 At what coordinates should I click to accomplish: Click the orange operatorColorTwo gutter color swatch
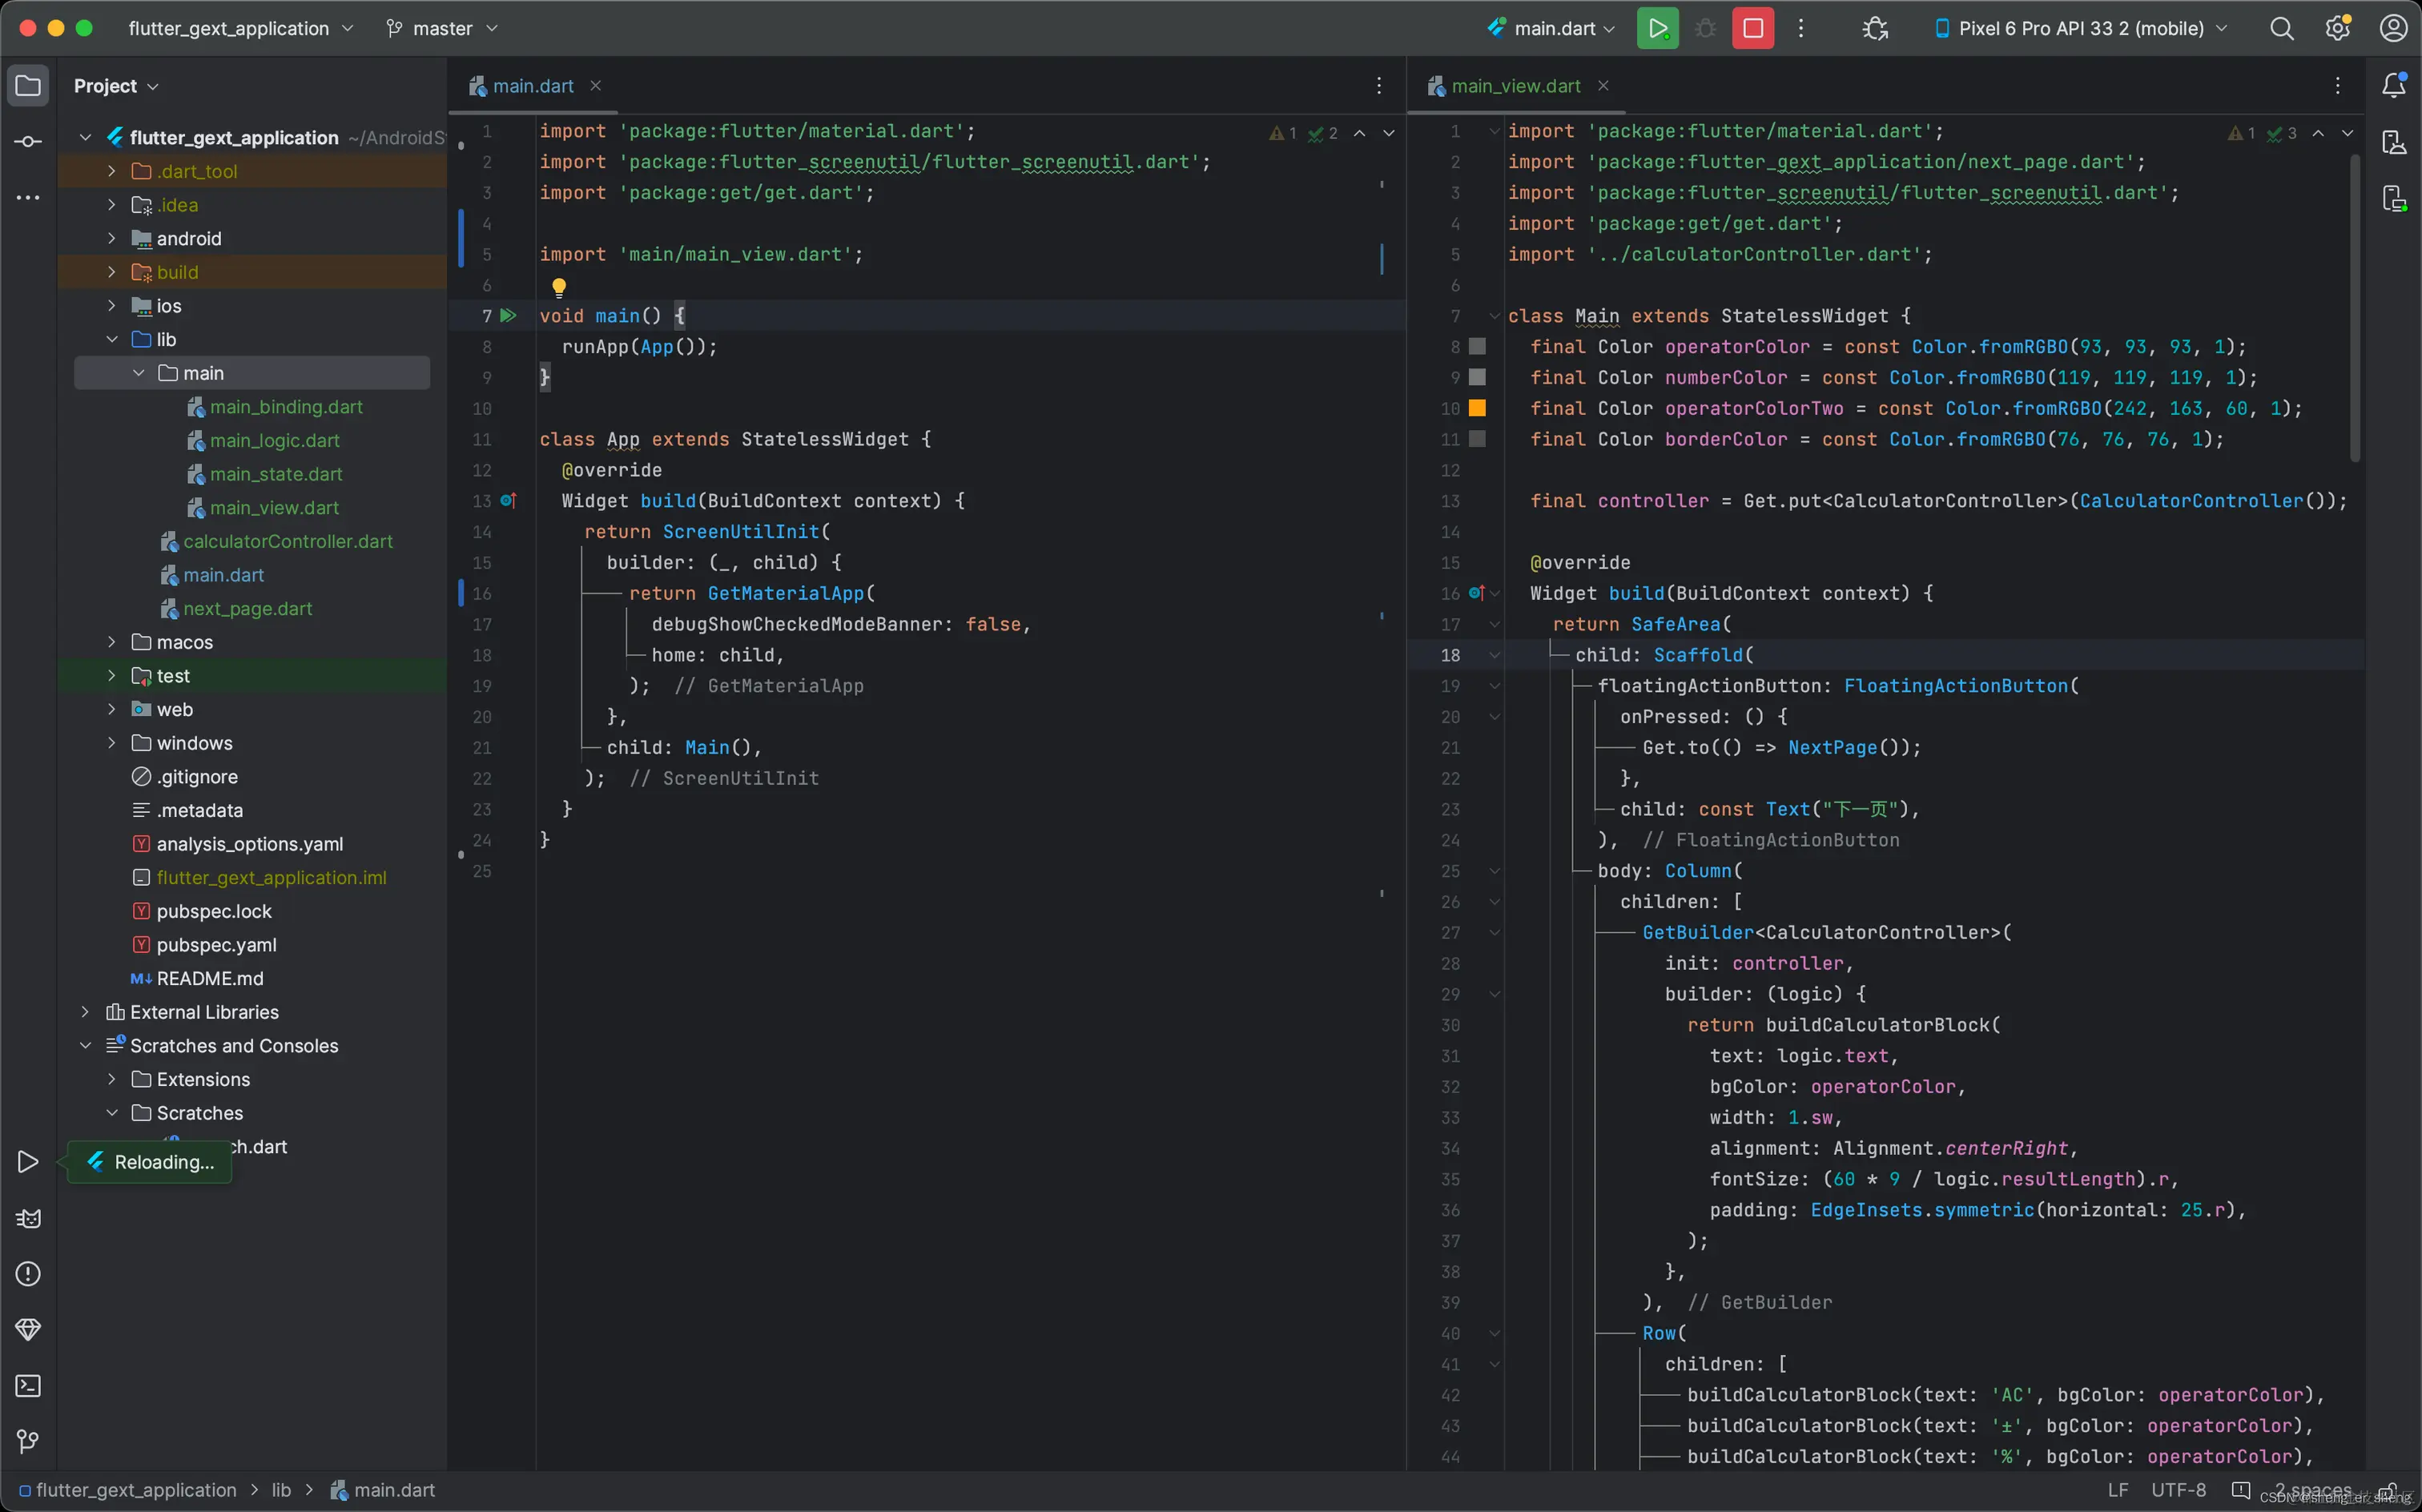pyautogui.click(x=1477, y=408)
